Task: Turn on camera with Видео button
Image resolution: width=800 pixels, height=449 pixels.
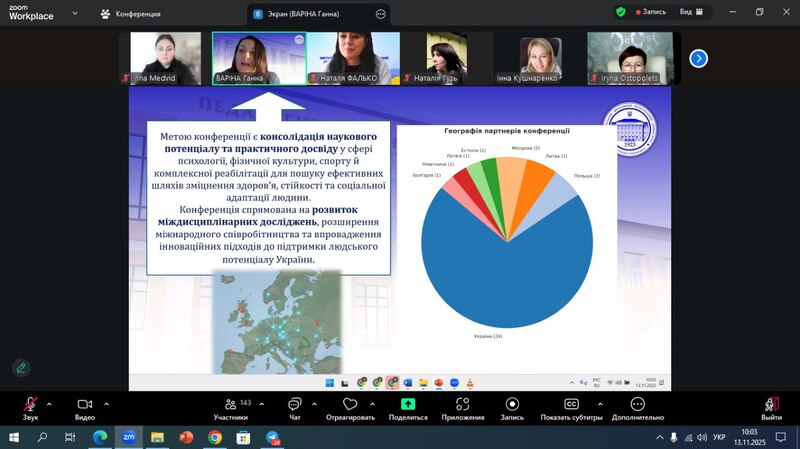Action: coord(85,404)
